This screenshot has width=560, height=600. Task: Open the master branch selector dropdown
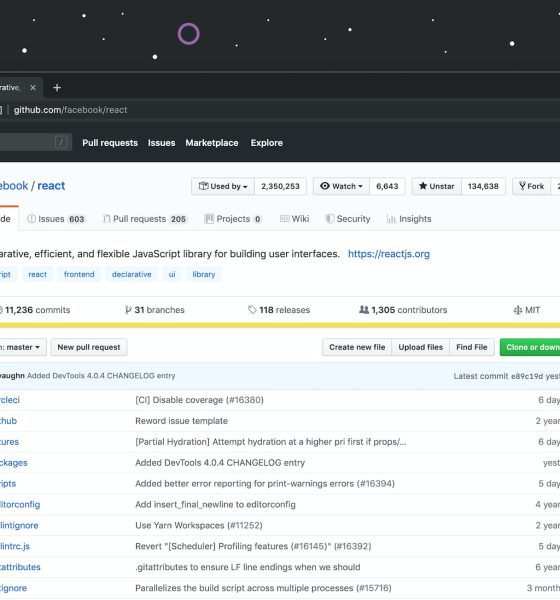coord(22,347)
